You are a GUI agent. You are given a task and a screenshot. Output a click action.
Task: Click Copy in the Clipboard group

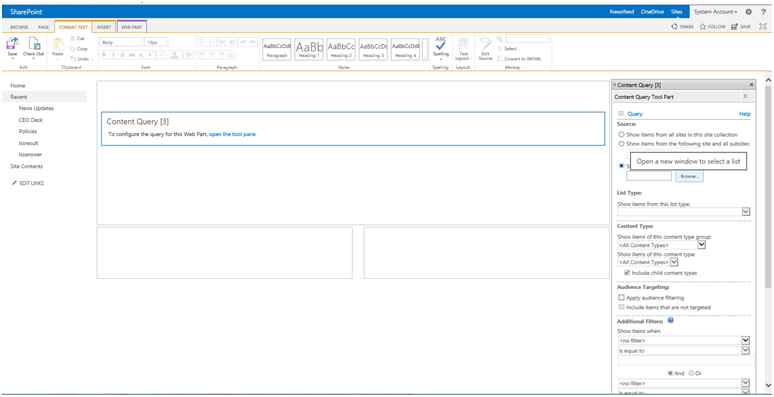pyautogui.click(x=78, y=49)
